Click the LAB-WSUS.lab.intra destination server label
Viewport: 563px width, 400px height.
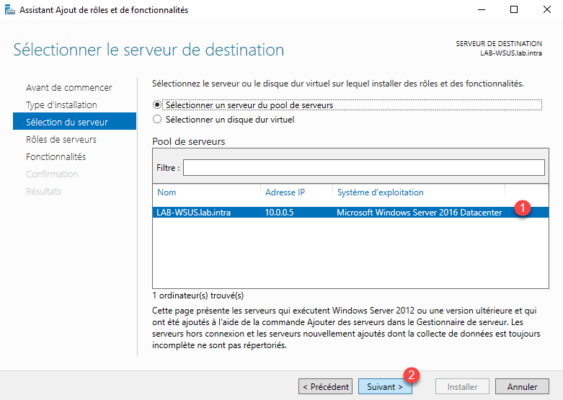point(511,54)
